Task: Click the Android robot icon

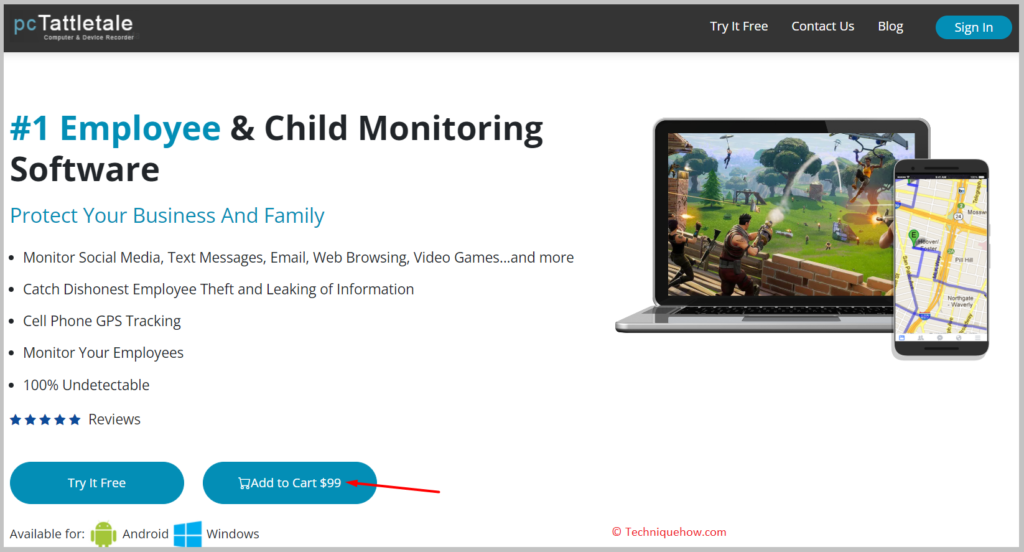Action: [103, 534]
